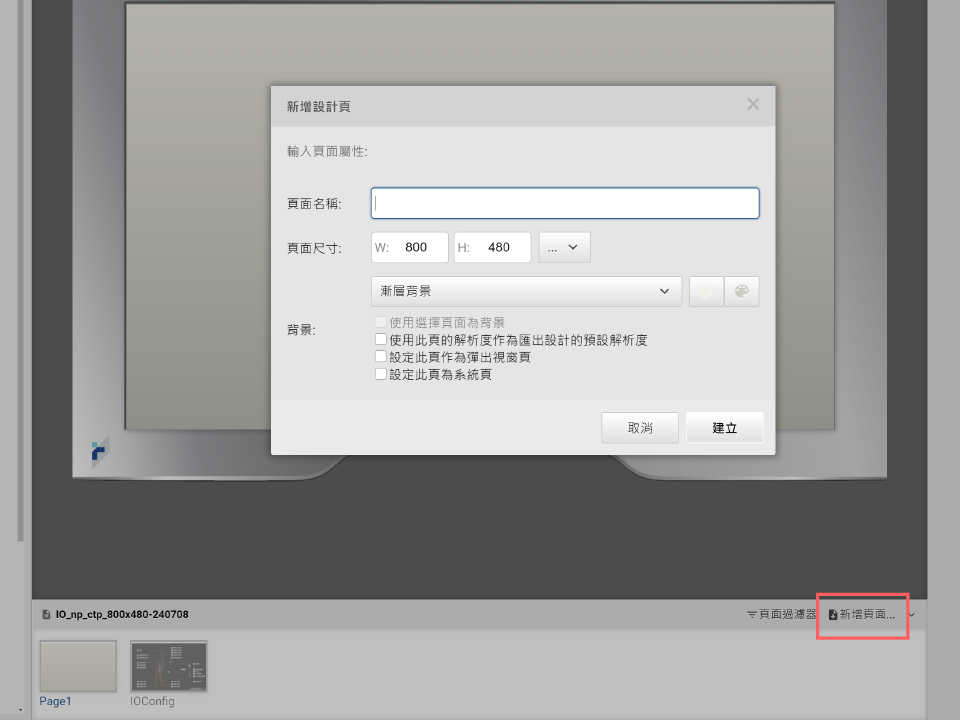
Task: Click inside the 頁面名稱 input field
Action: [x=564, y=202]
